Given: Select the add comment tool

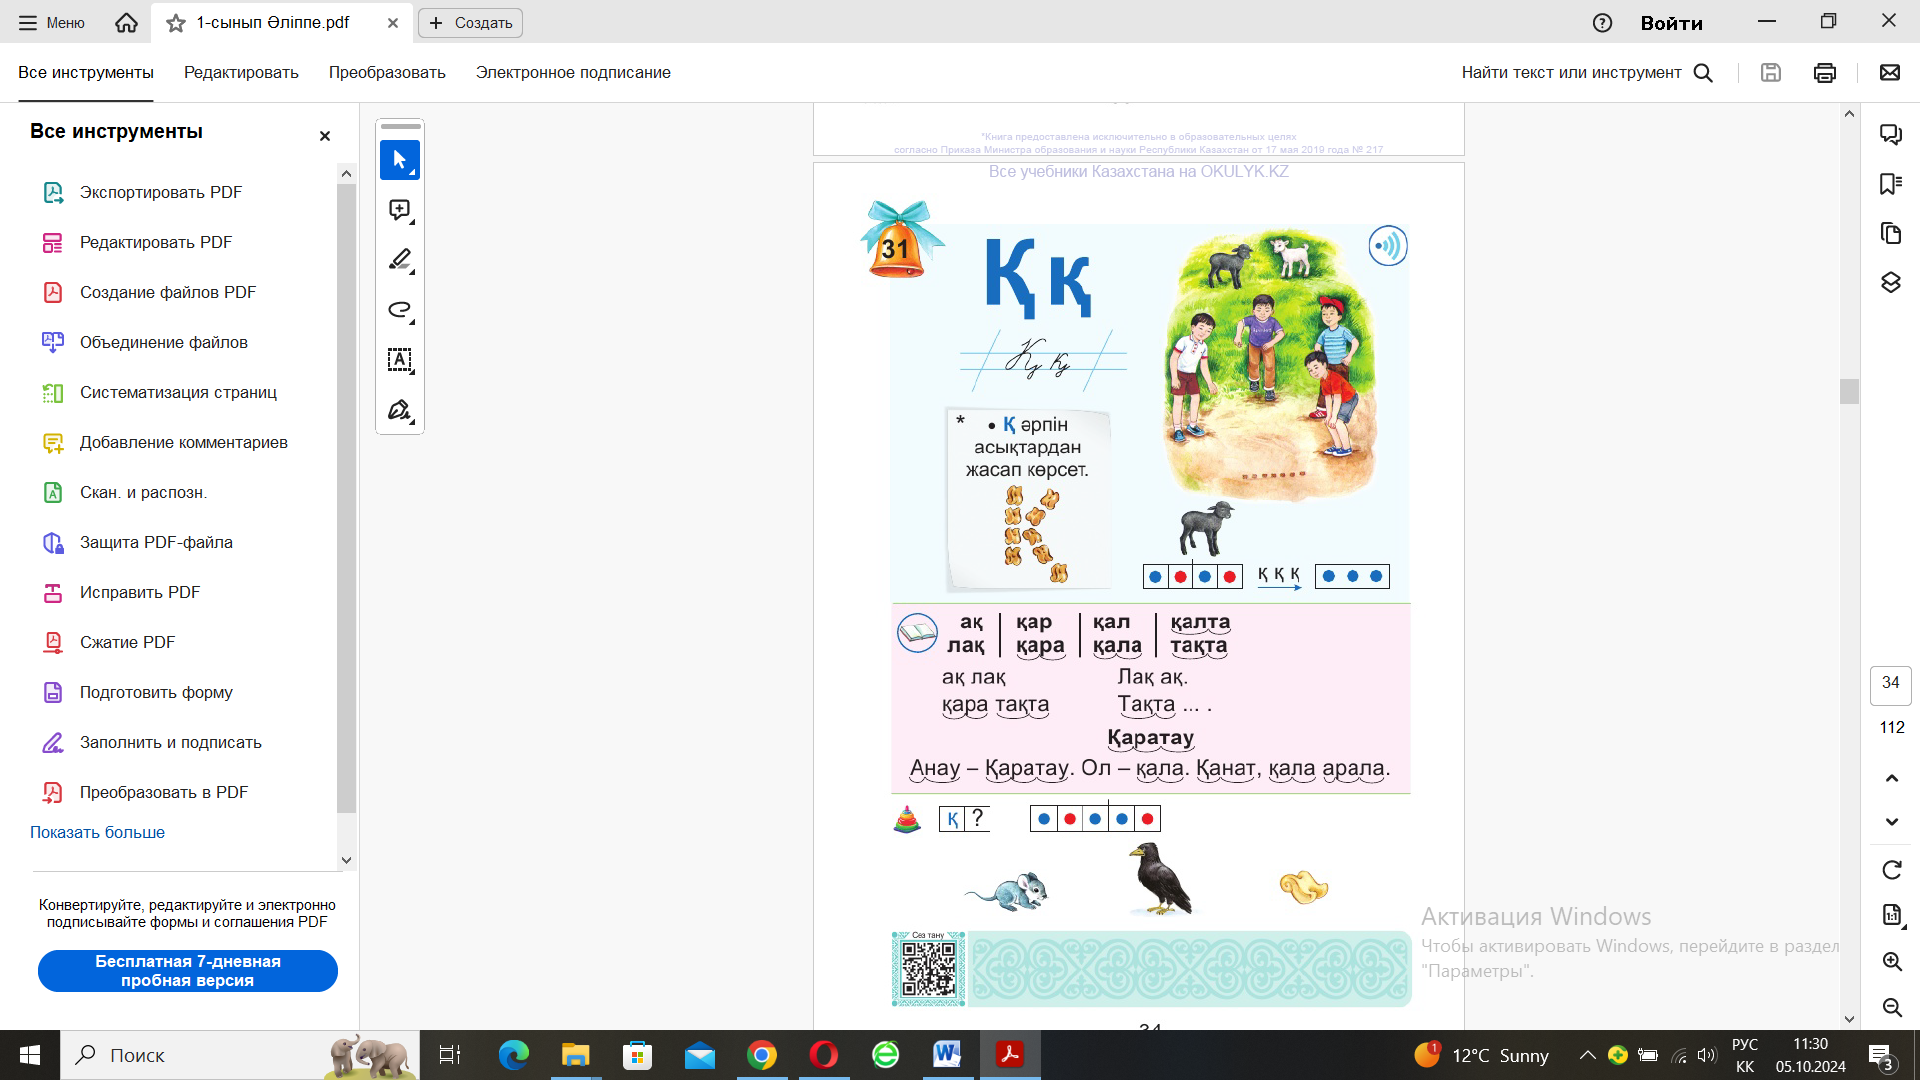Looking at the screenshot, I should (x=399, y=210).
